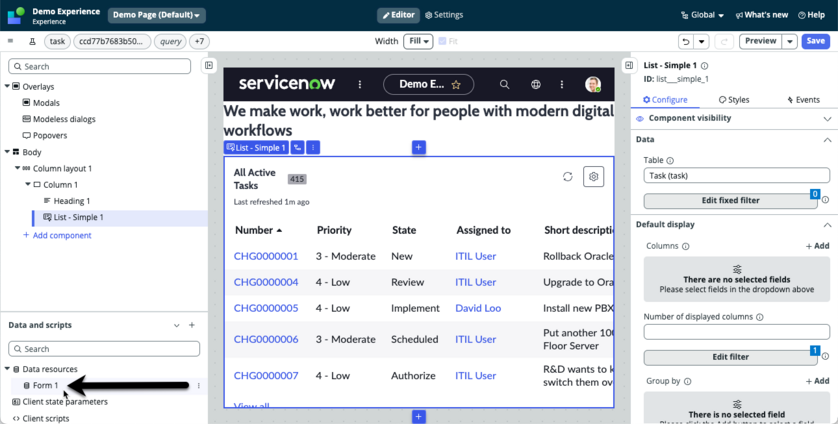Click the search magnifier in ServiceNow header
Image resolution: width=838 pixels, height=424 pixels.
(x=505, y=84)
